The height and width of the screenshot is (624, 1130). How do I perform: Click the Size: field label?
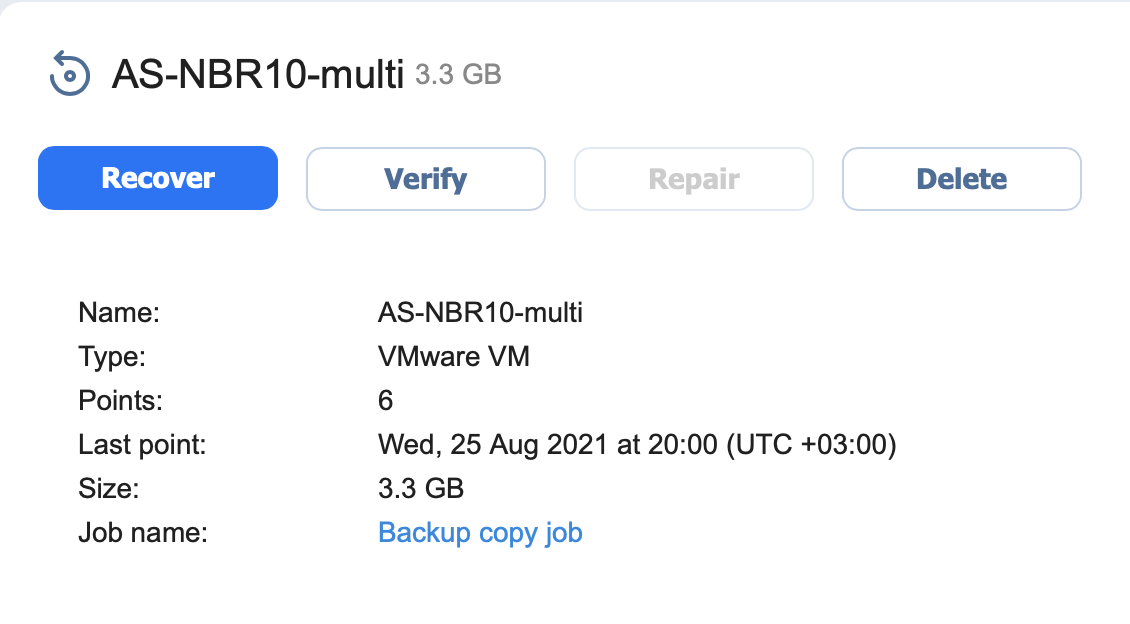click(x=109, y=489)
